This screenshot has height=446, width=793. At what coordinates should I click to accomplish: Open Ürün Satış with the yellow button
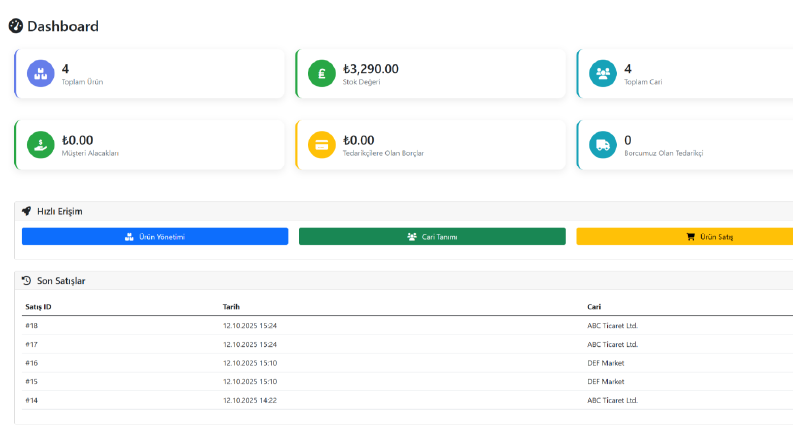[685, 237]
